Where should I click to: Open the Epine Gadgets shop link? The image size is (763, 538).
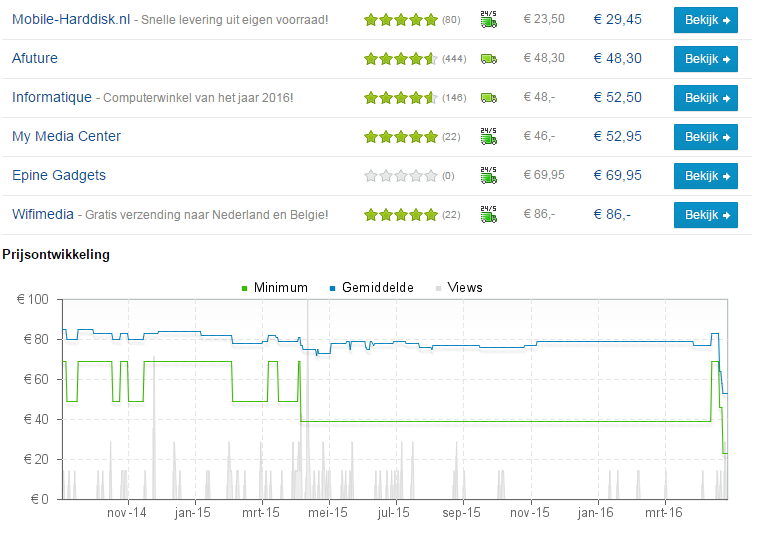59,175
